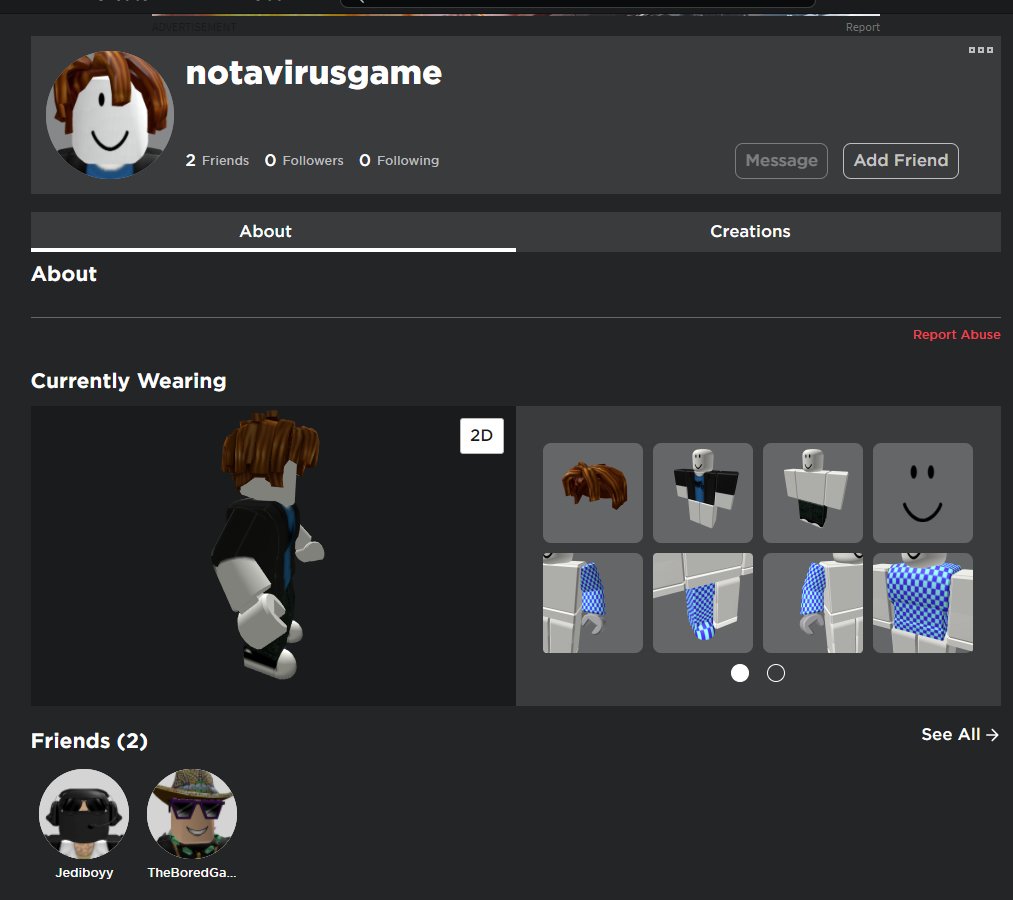Report the advertisement above the profile

pyautogui.click(x=862, y=27)
